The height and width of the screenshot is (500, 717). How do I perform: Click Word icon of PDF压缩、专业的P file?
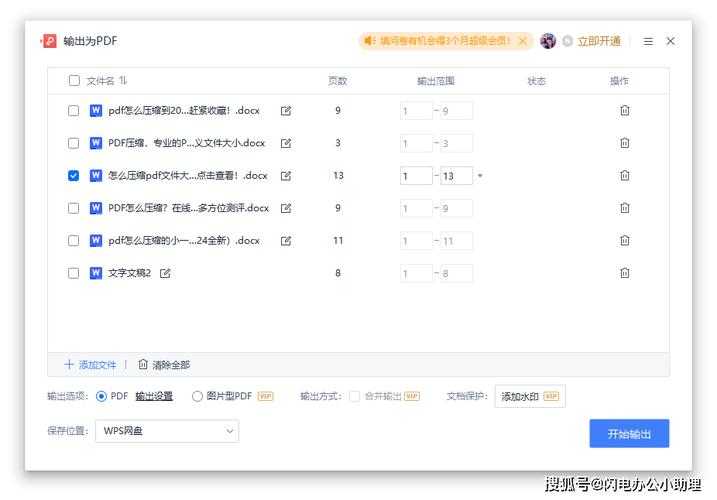[96, 143]
